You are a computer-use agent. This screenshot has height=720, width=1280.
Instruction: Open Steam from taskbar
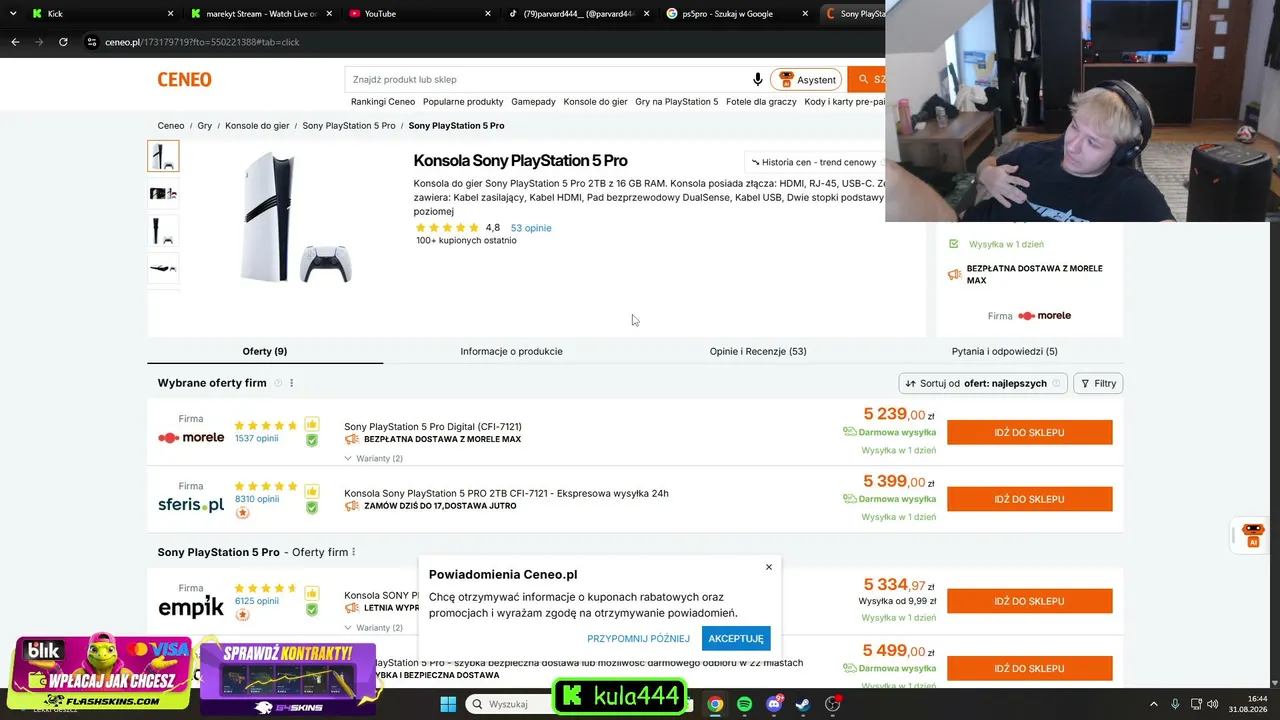pos(803,704)
